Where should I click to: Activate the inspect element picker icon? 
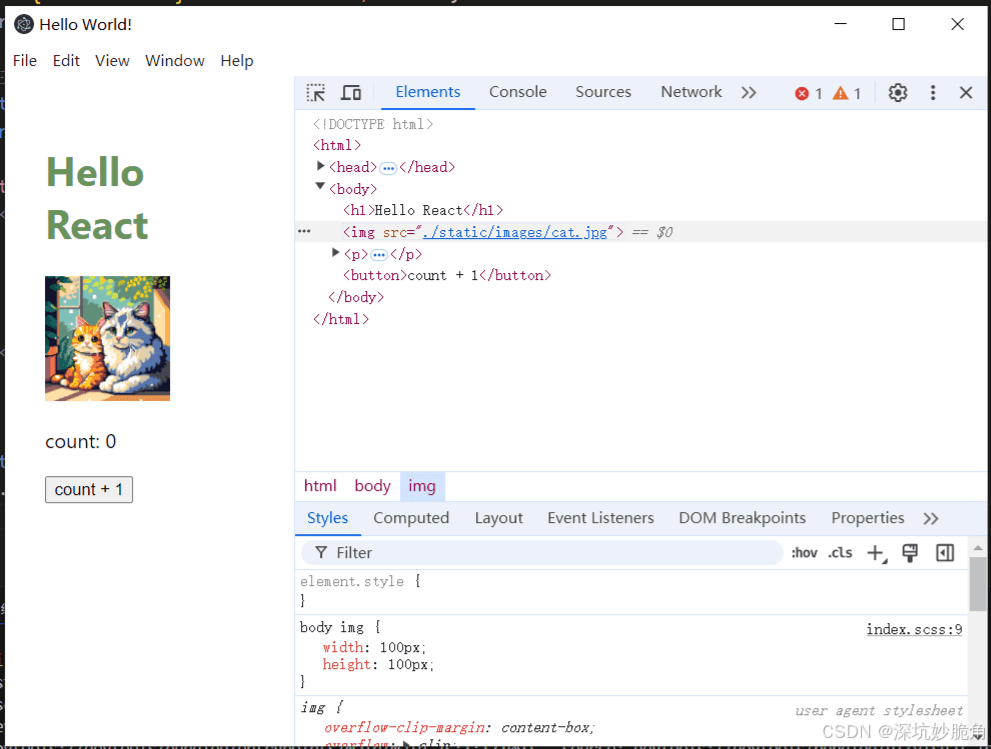316,93
